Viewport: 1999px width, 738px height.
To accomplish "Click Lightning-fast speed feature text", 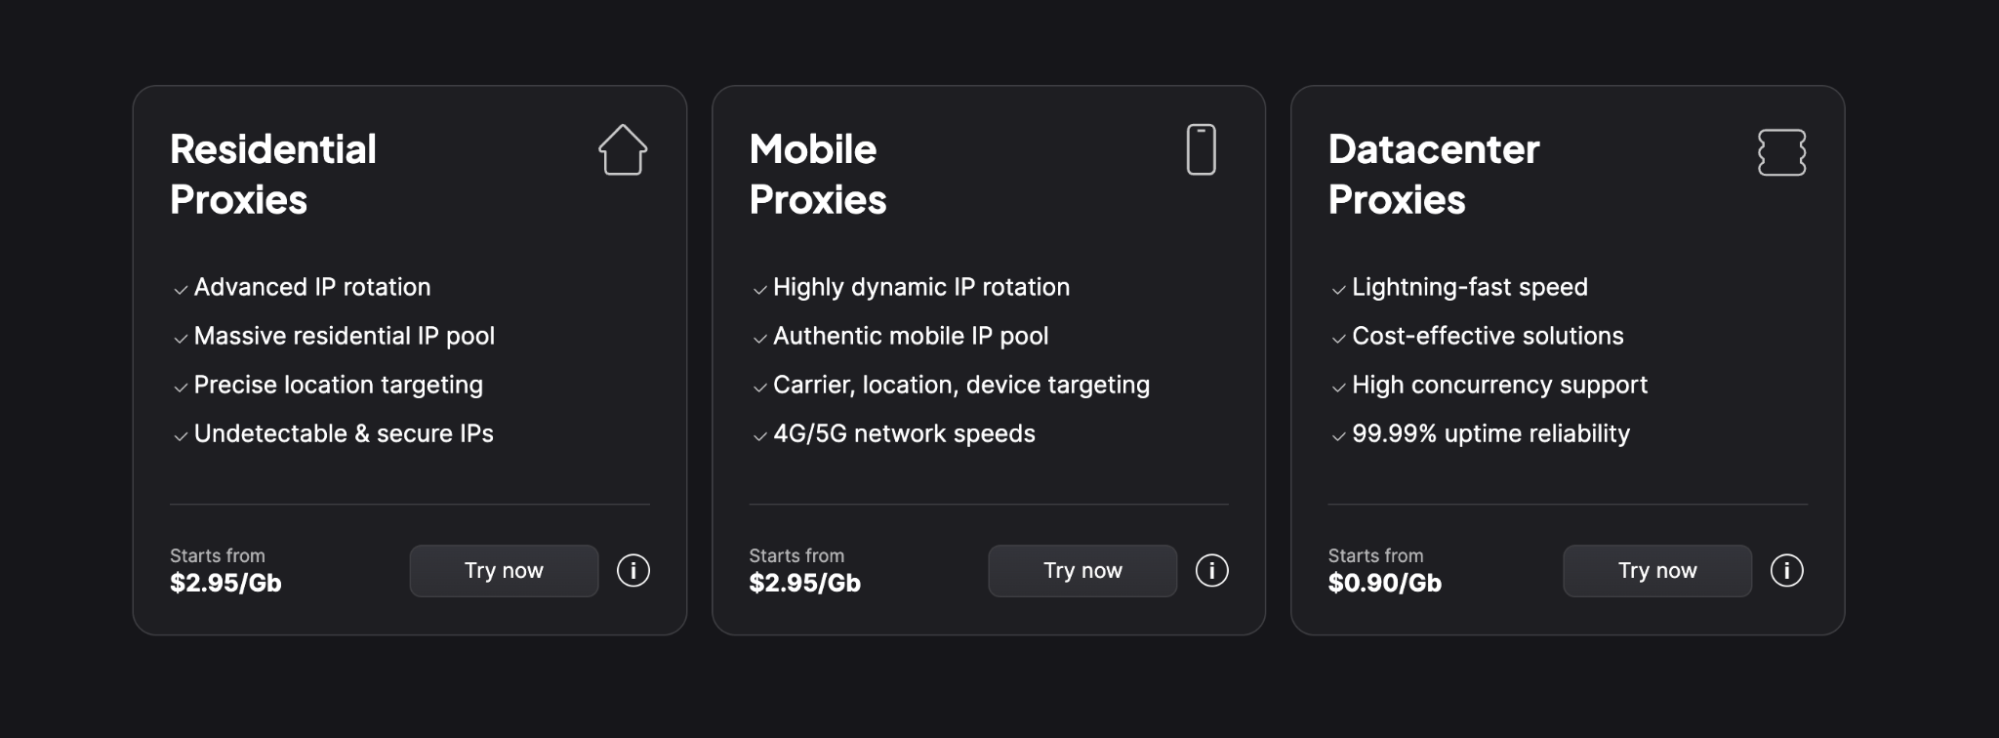I will [1470, 288].
